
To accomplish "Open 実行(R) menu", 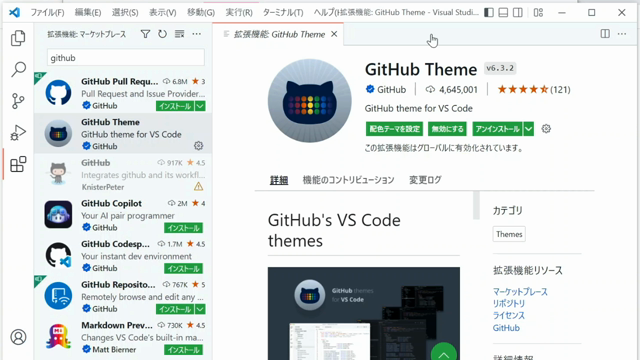I will click(x=239, y=13).
